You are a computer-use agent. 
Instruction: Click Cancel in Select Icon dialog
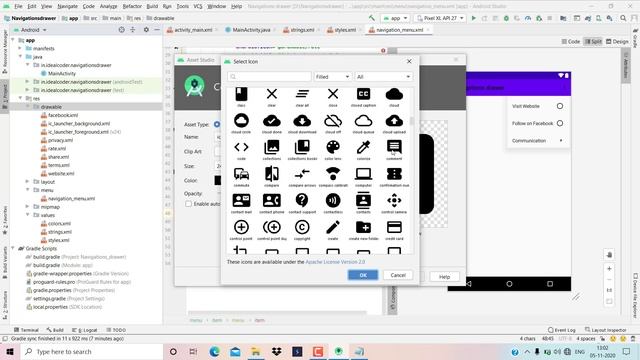click(398, 275)
